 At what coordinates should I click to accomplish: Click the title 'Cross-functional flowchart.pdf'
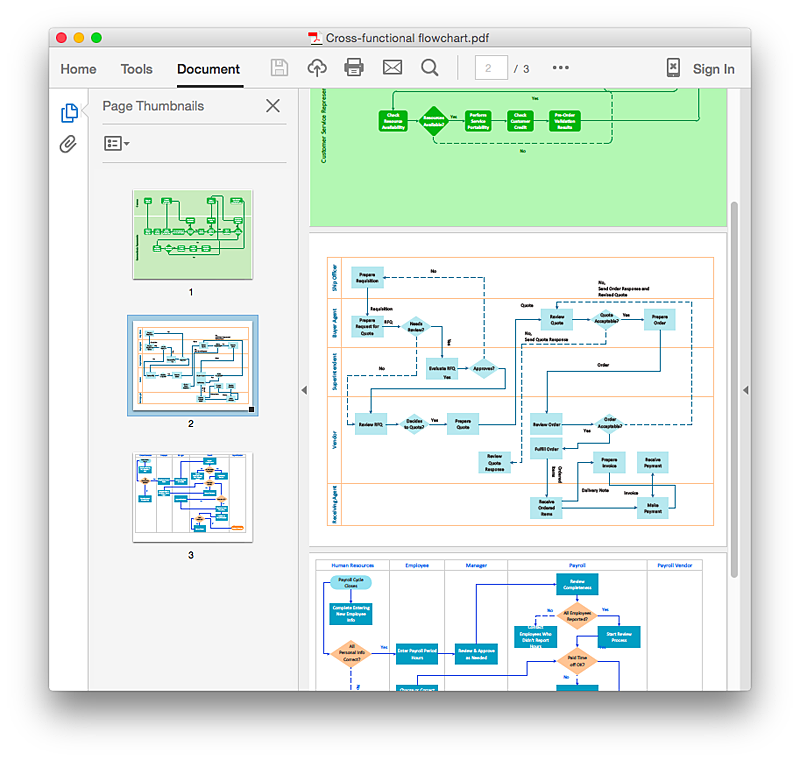coord(407,38)
